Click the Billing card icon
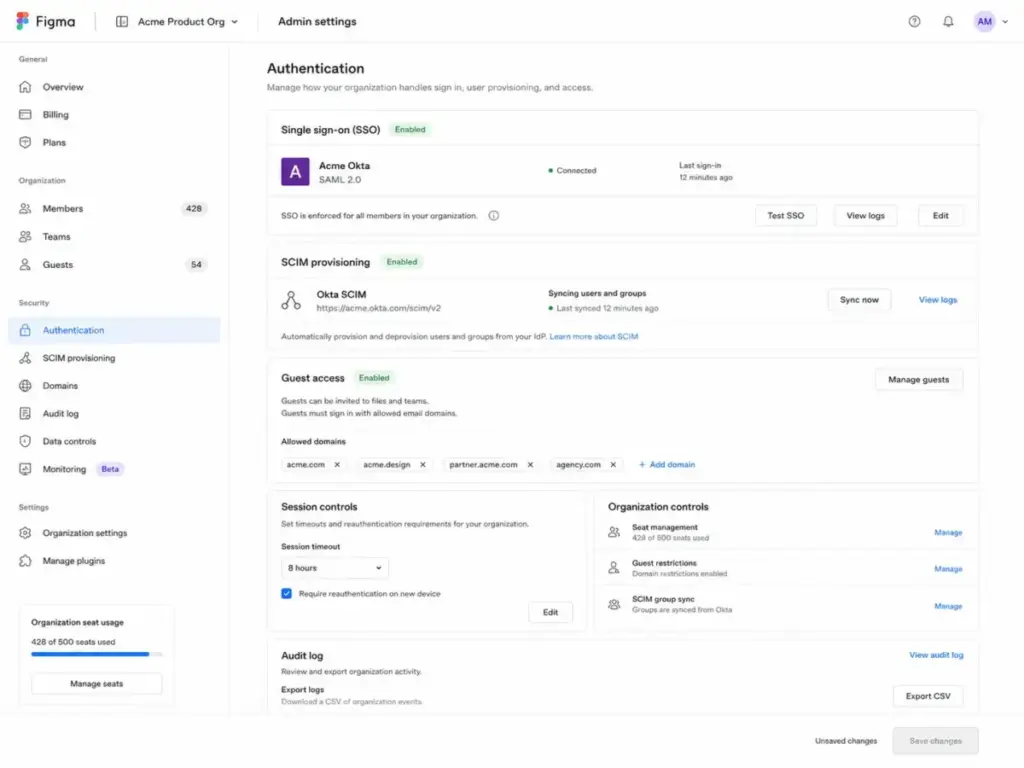Image resolution: width=1024 pixels, height=768 pixels. (x=25, y=114)
